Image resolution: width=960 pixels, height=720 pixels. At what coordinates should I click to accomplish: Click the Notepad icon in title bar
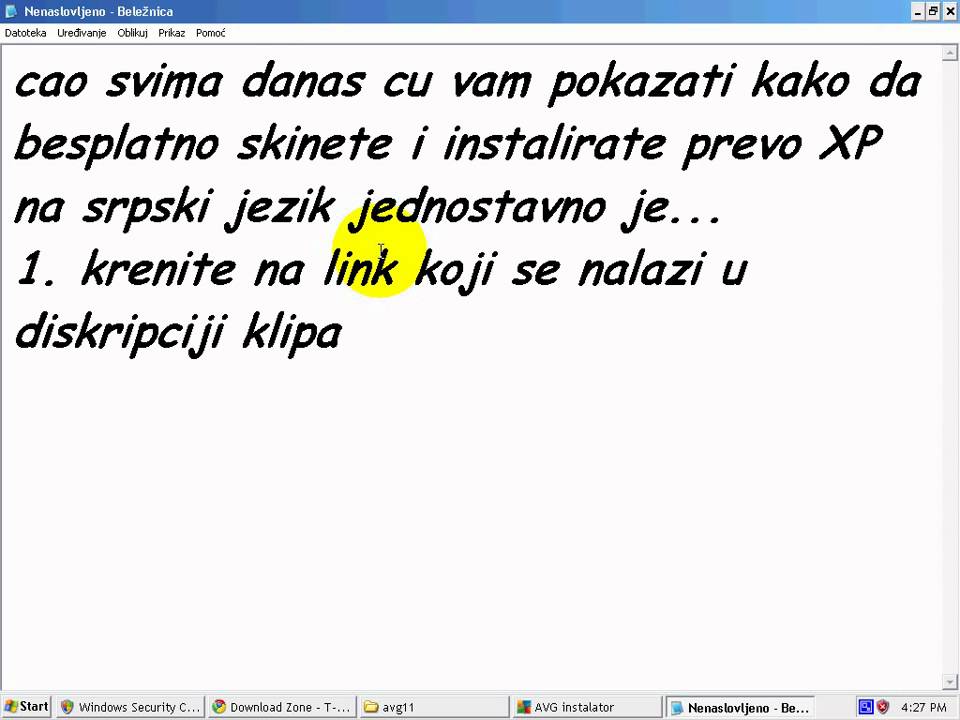[x=10, y=11]
